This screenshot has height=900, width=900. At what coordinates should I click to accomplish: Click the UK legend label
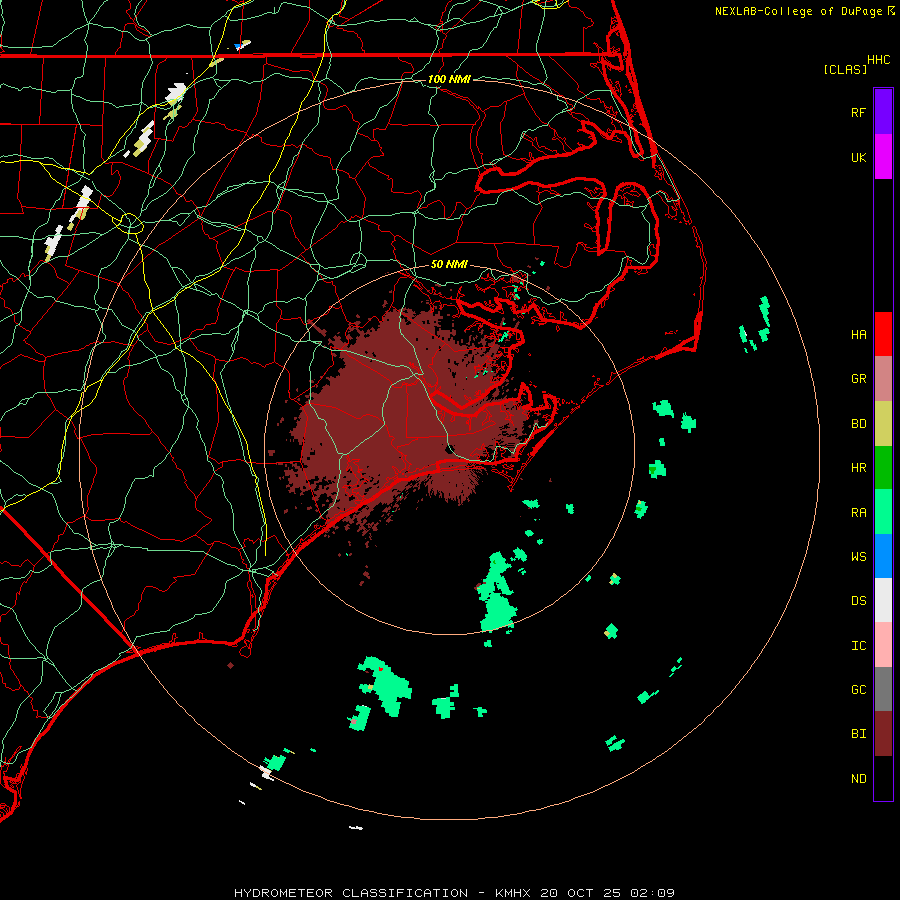[x=858, y=157]
